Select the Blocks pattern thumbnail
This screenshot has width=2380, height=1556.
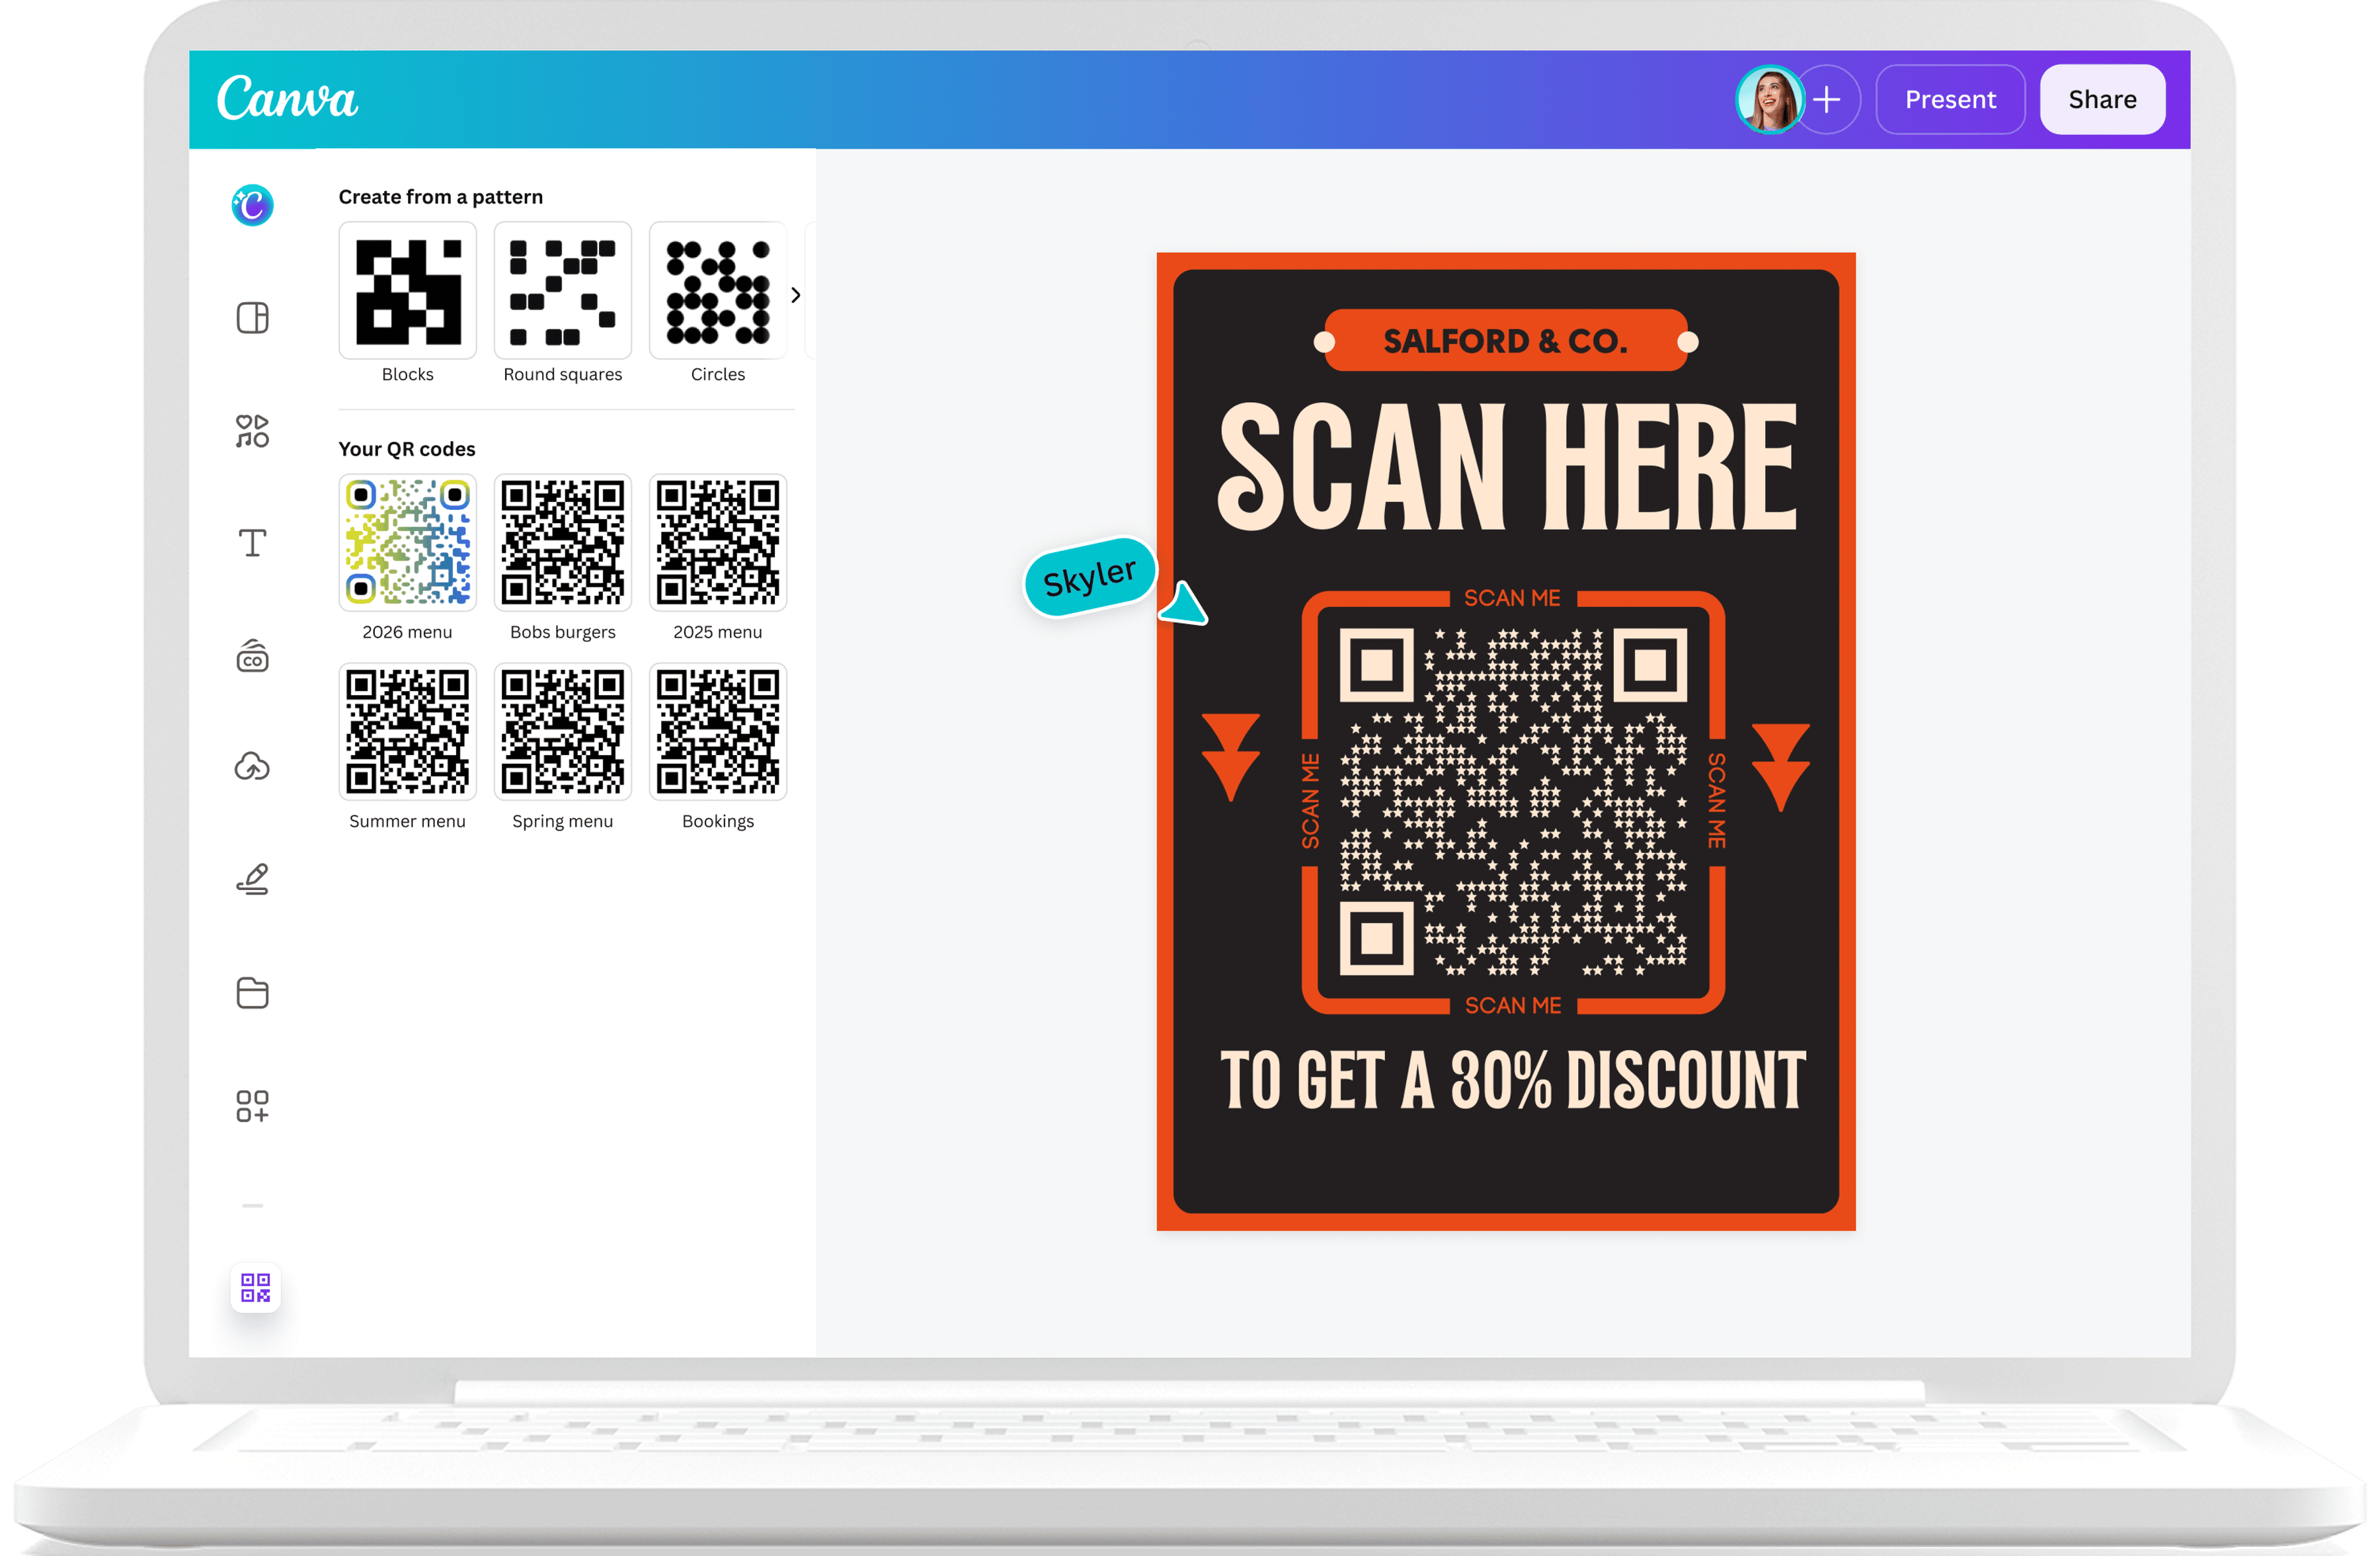(407, 290)
